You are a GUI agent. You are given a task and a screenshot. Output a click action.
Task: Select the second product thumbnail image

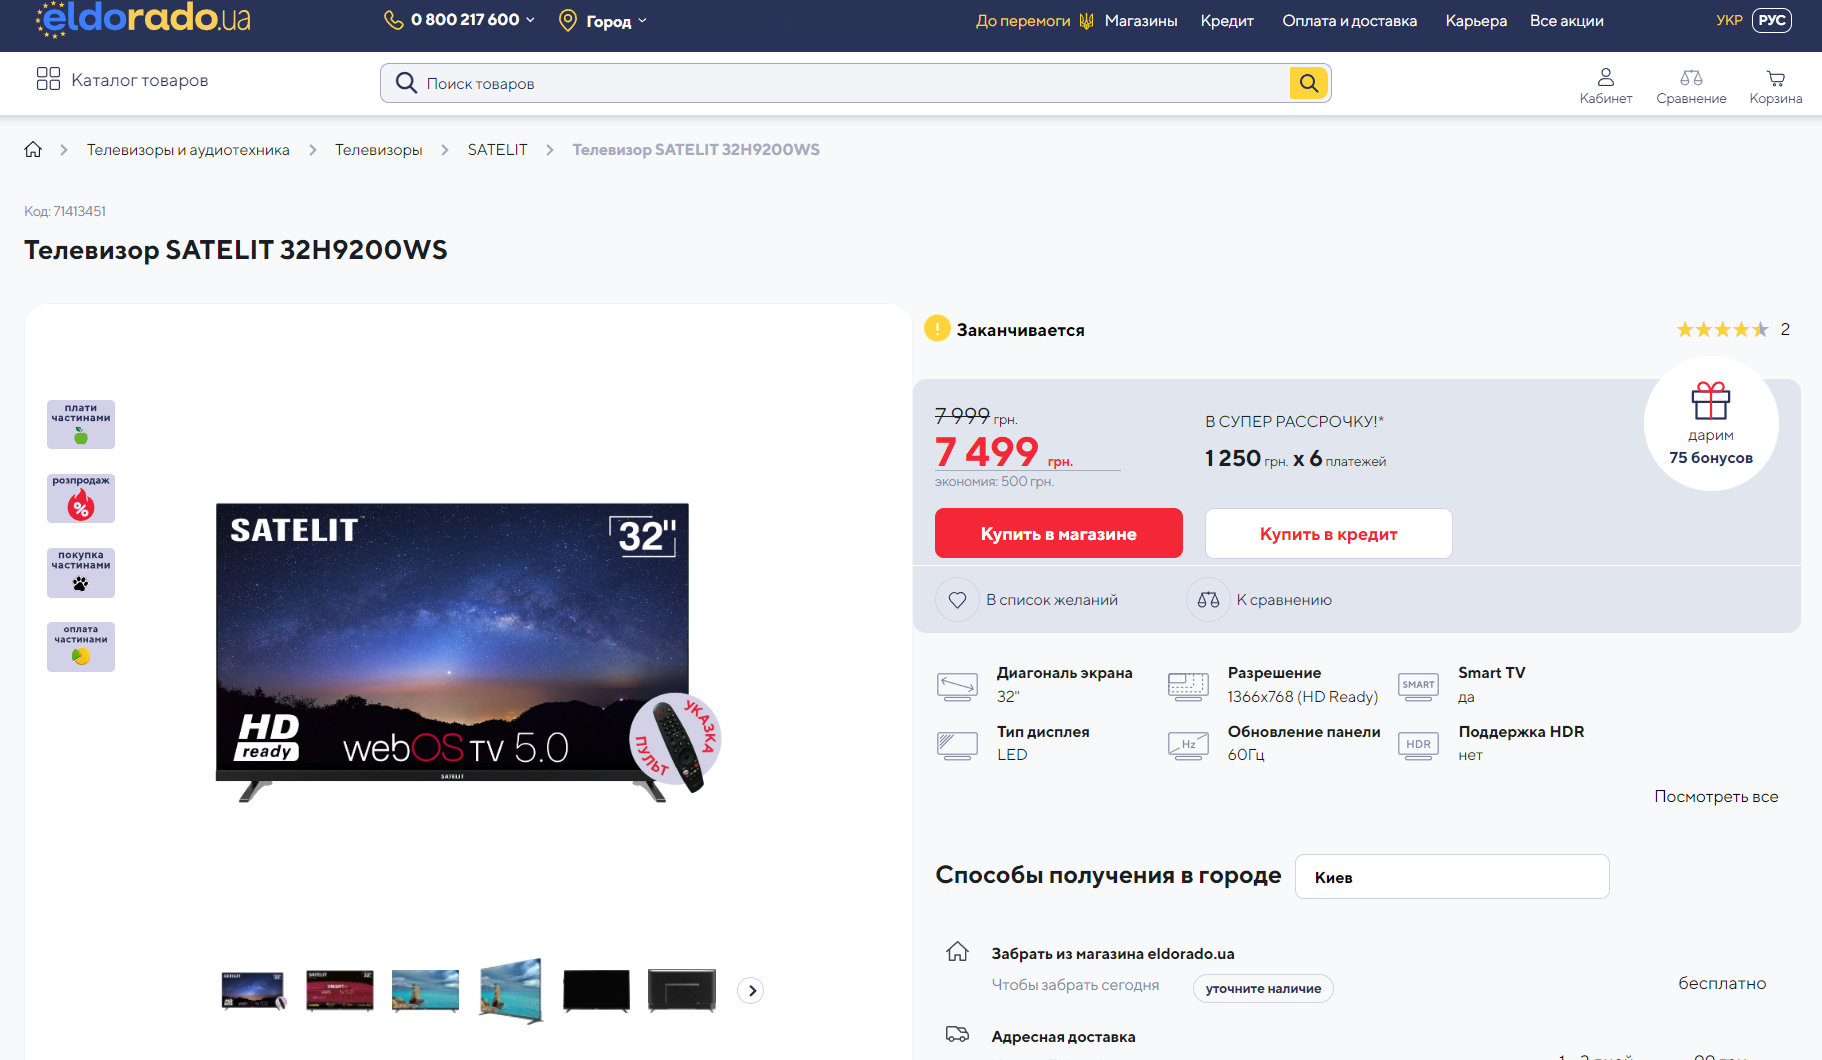[x=340, y=990]
